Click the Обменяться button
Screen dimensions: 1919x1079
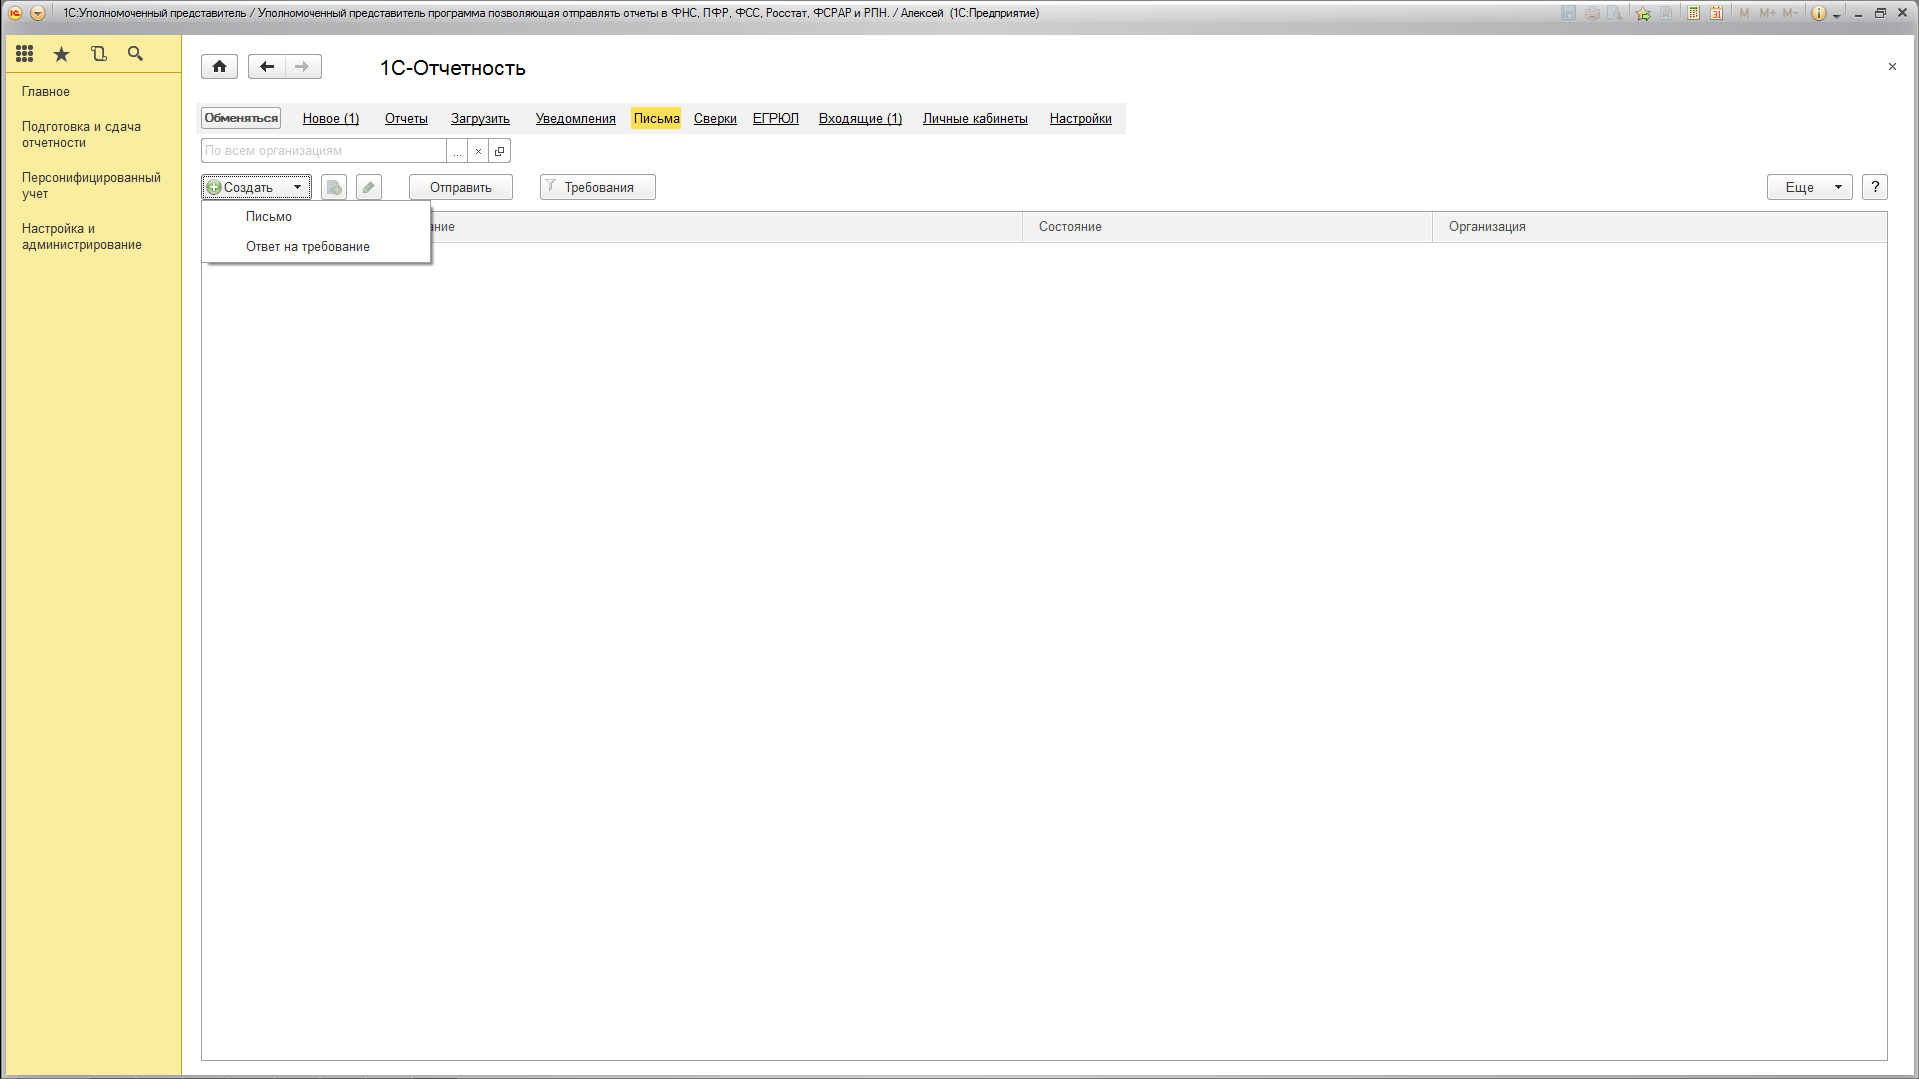point(241,118)
